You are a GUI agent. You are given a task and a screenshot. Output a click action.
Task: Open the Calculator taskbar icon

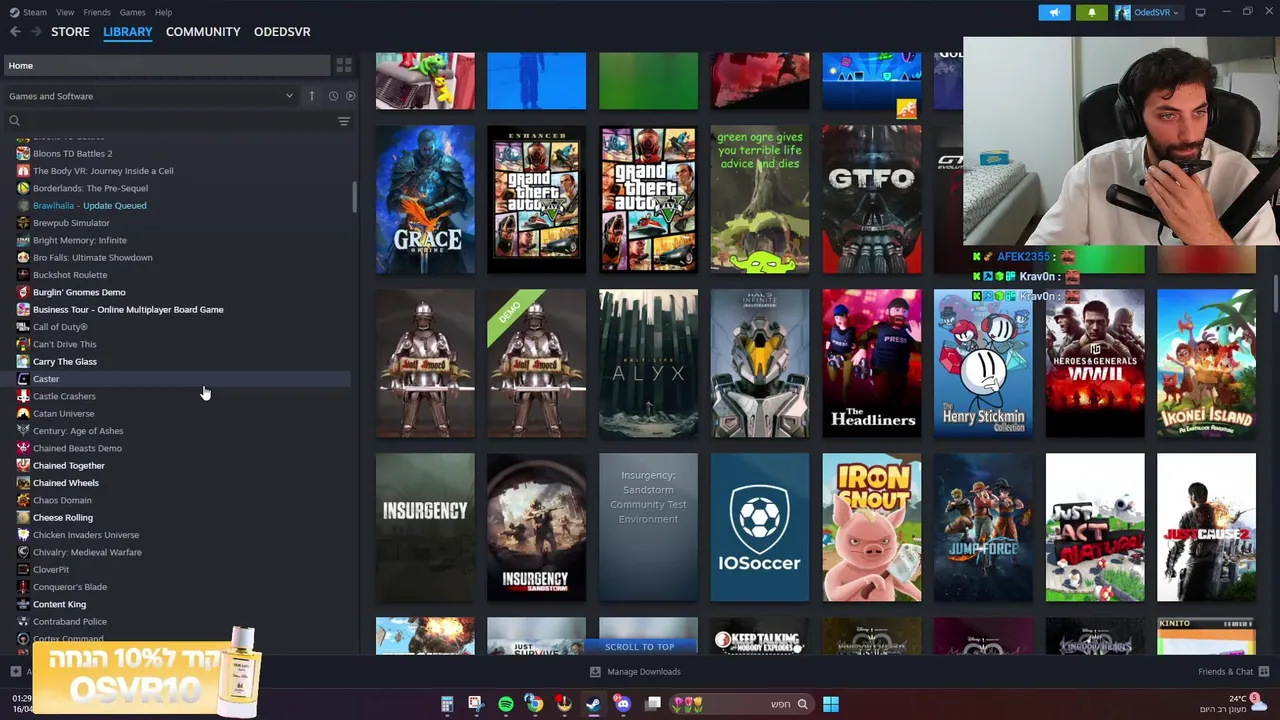447,704
